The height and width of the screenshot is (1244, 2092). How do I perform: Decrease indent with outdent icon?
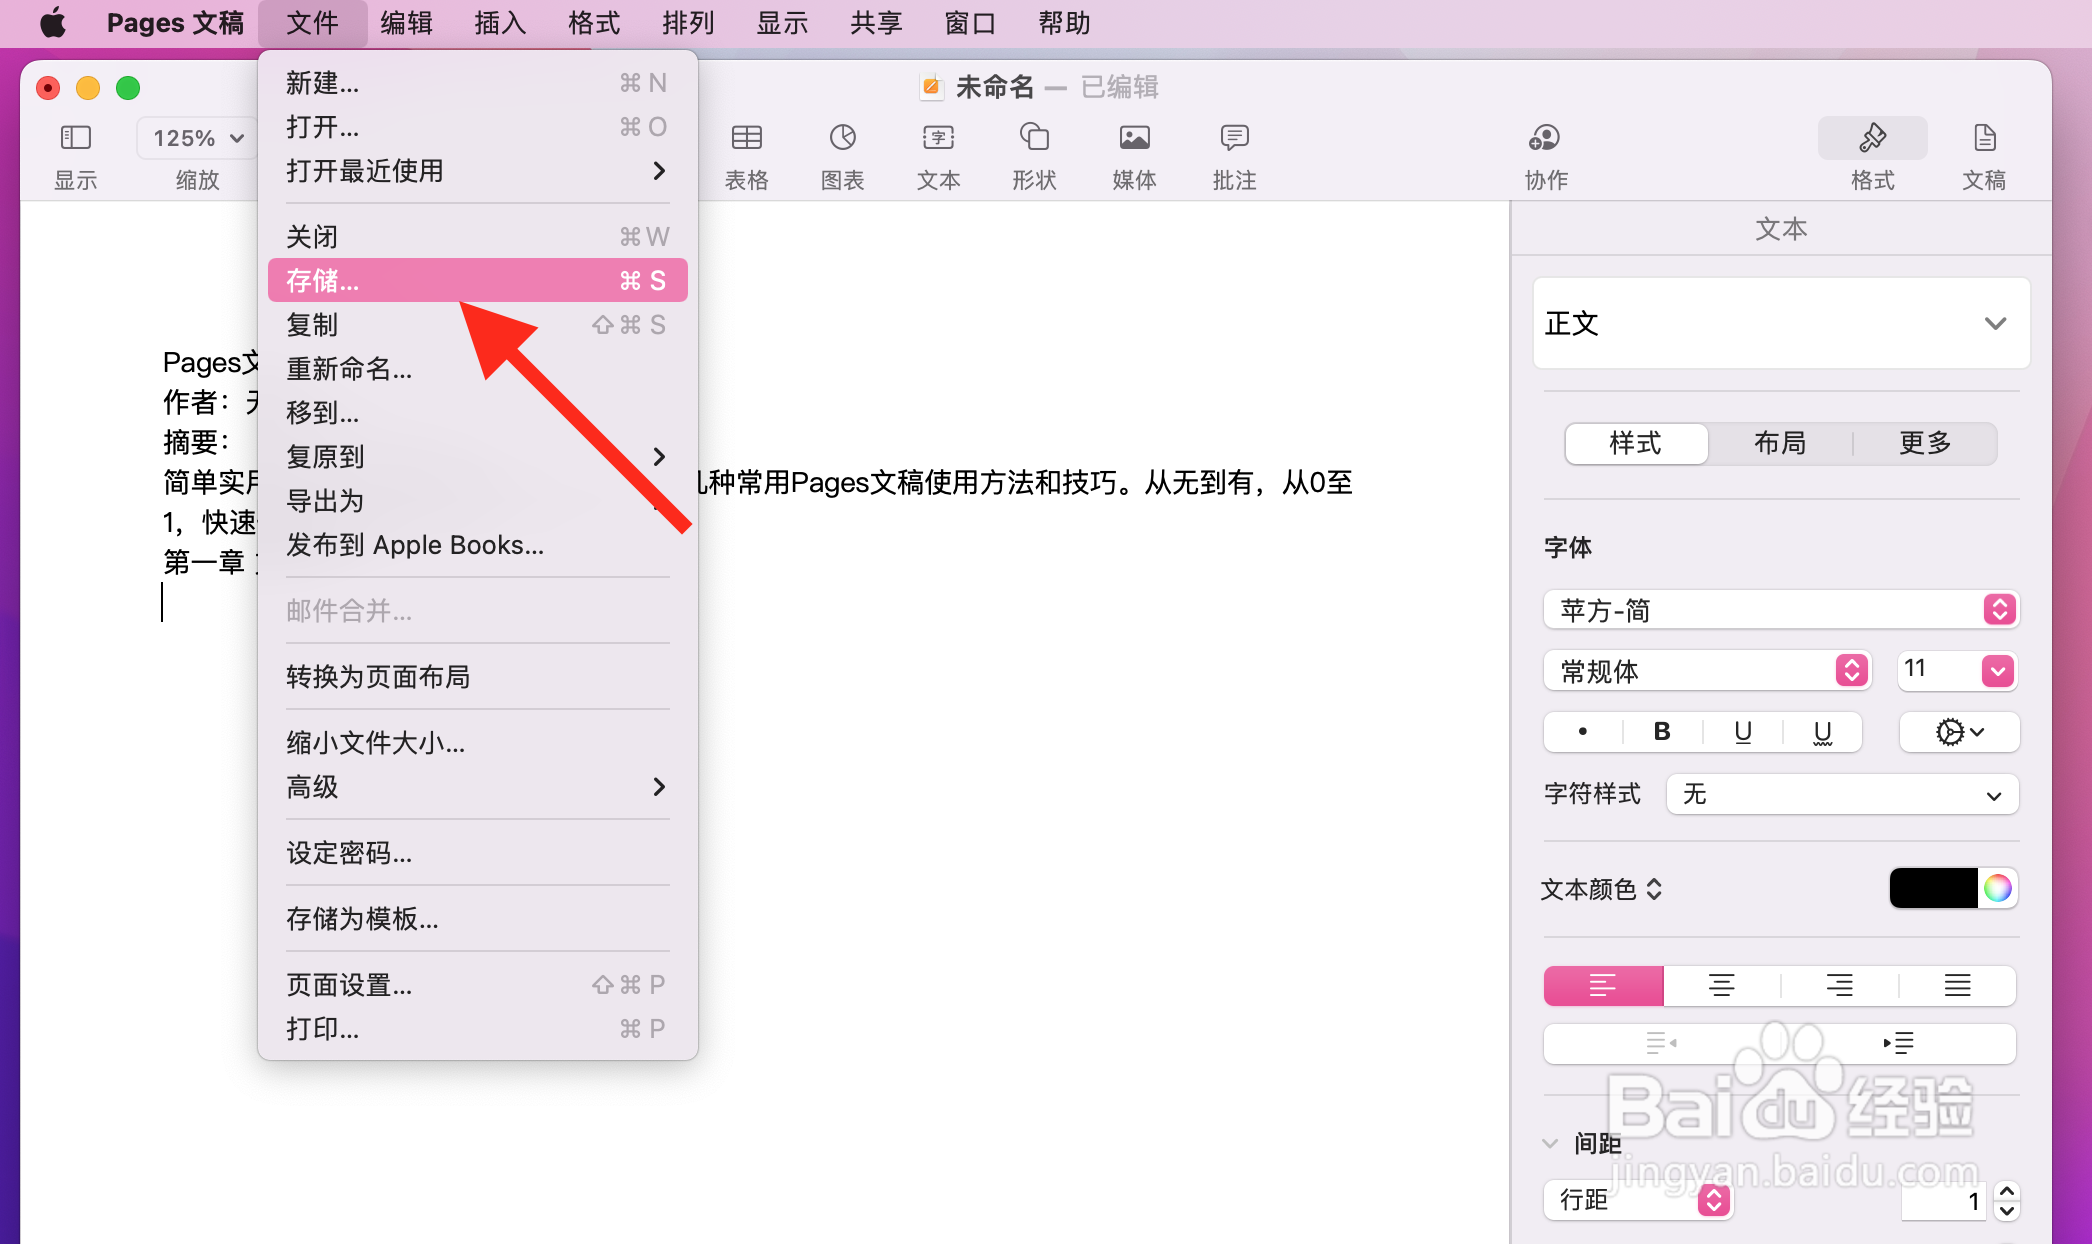[x=1661, y=1043]
